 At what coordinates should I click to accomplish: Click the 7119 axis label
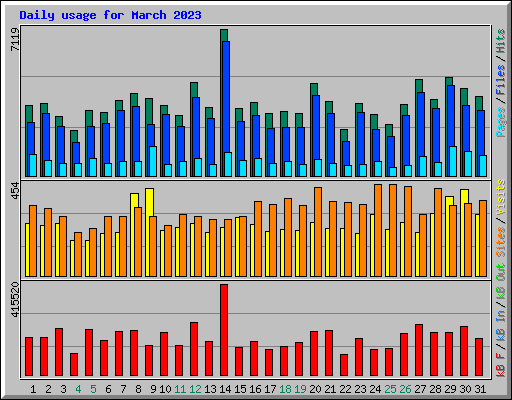15,39
